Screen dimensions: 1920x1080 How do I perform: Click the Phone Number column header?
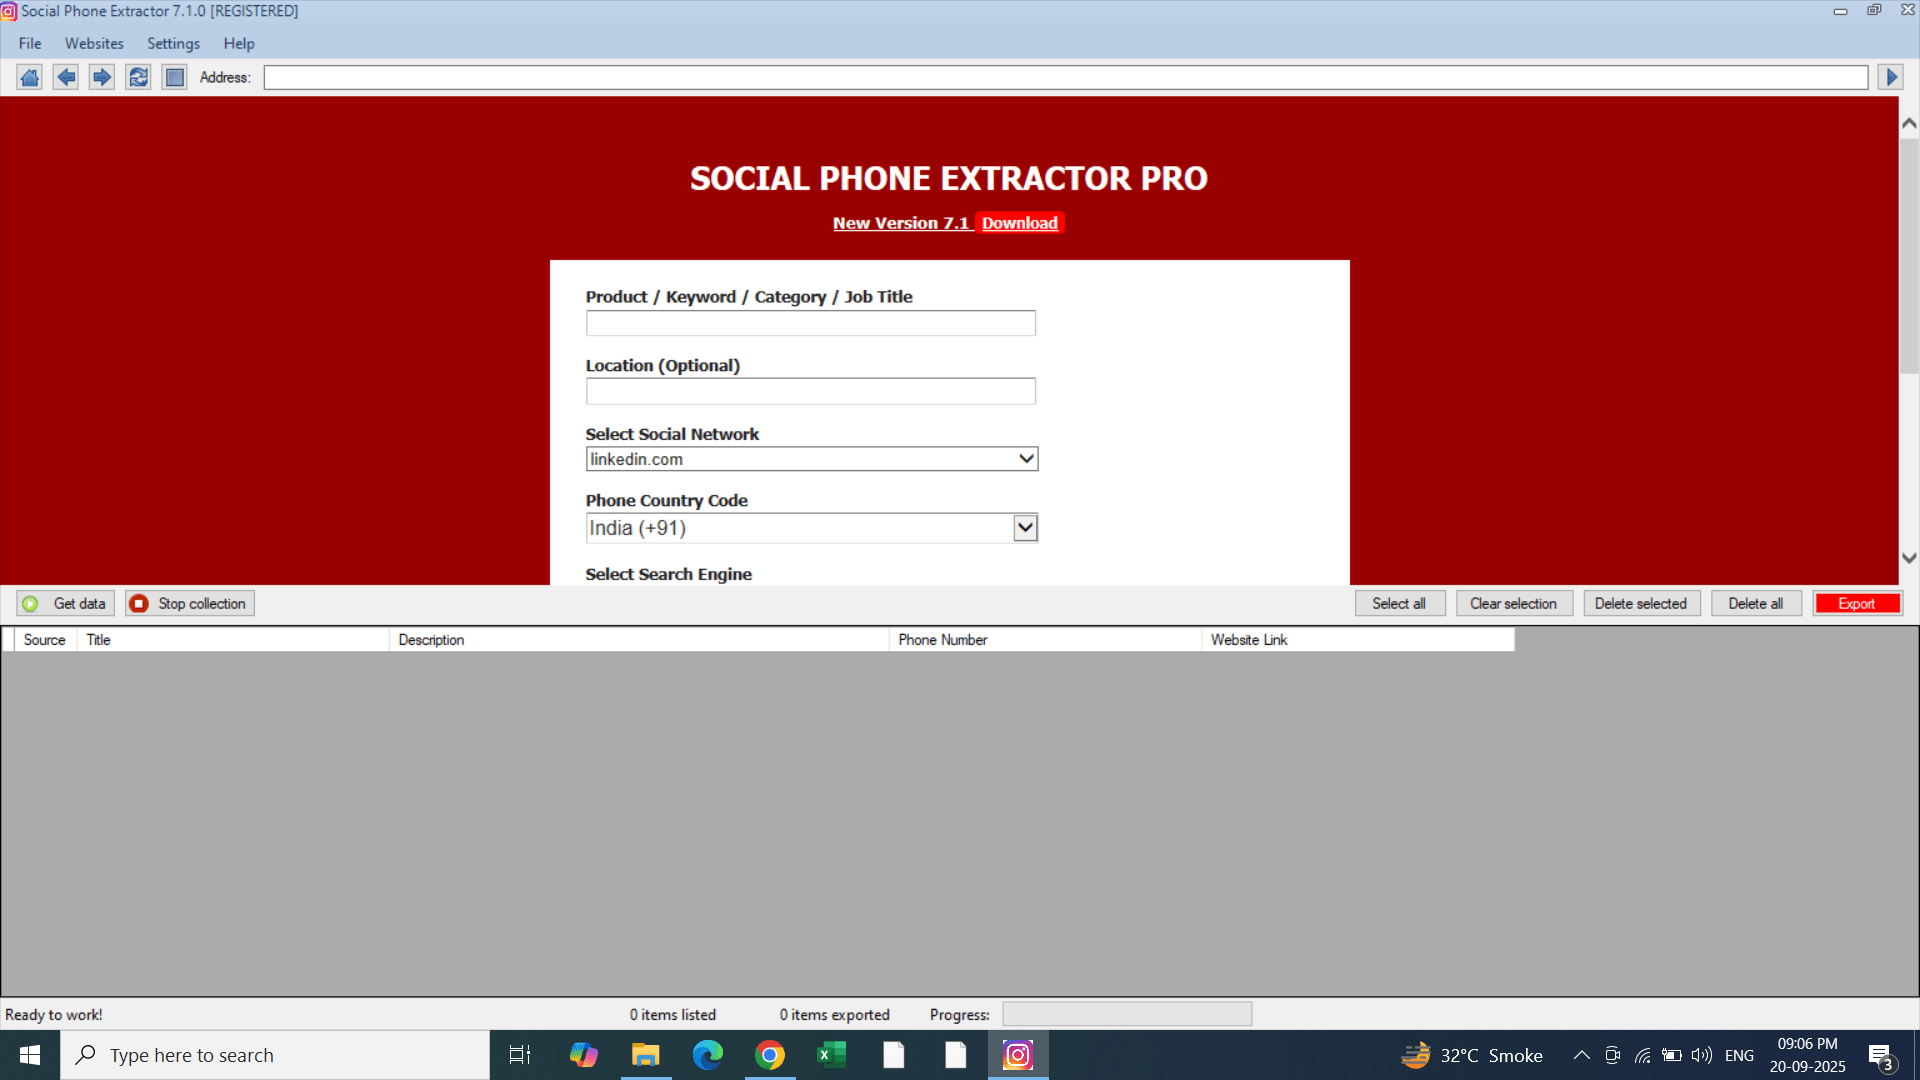[x=942, y=640]
